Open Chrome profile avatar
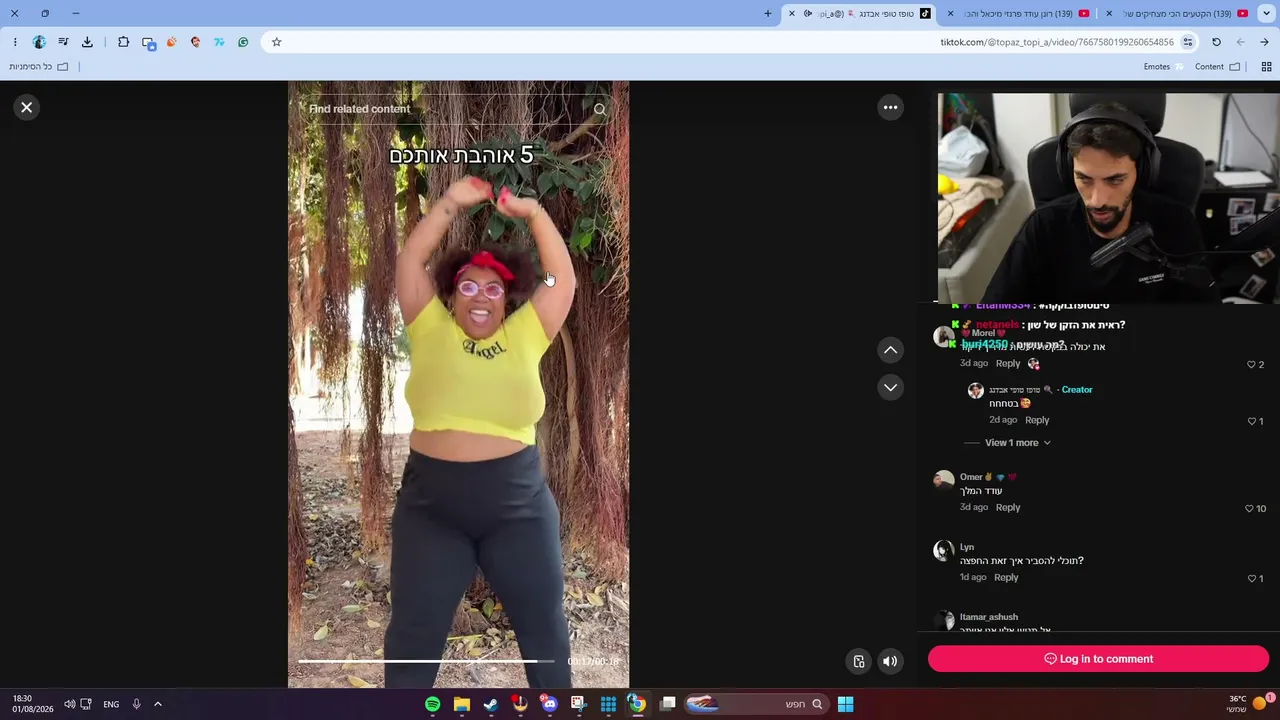Screen dimensions: 1280x720 (x=39, y=42)
